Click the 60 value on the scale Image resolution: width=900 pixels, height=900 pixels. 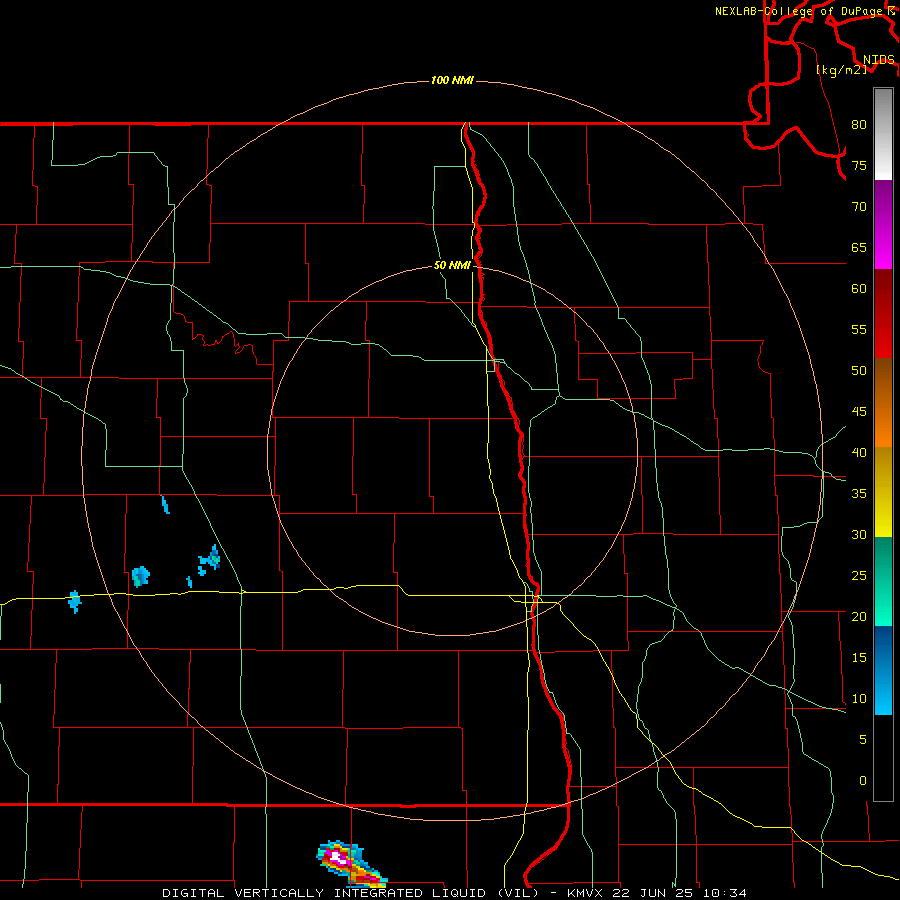859,289
